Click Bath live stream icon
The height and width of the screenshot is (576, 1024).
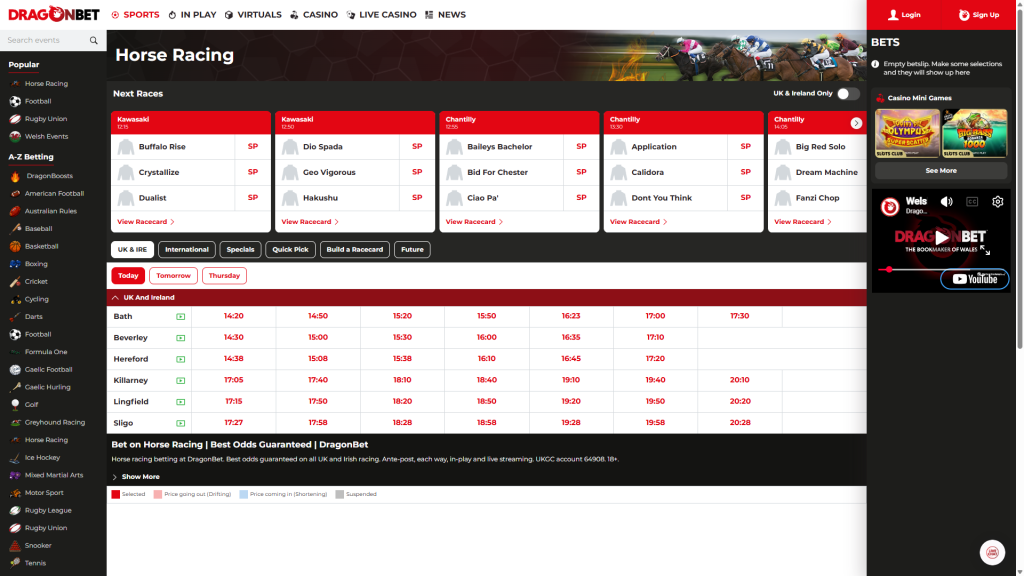coord(180,317)
